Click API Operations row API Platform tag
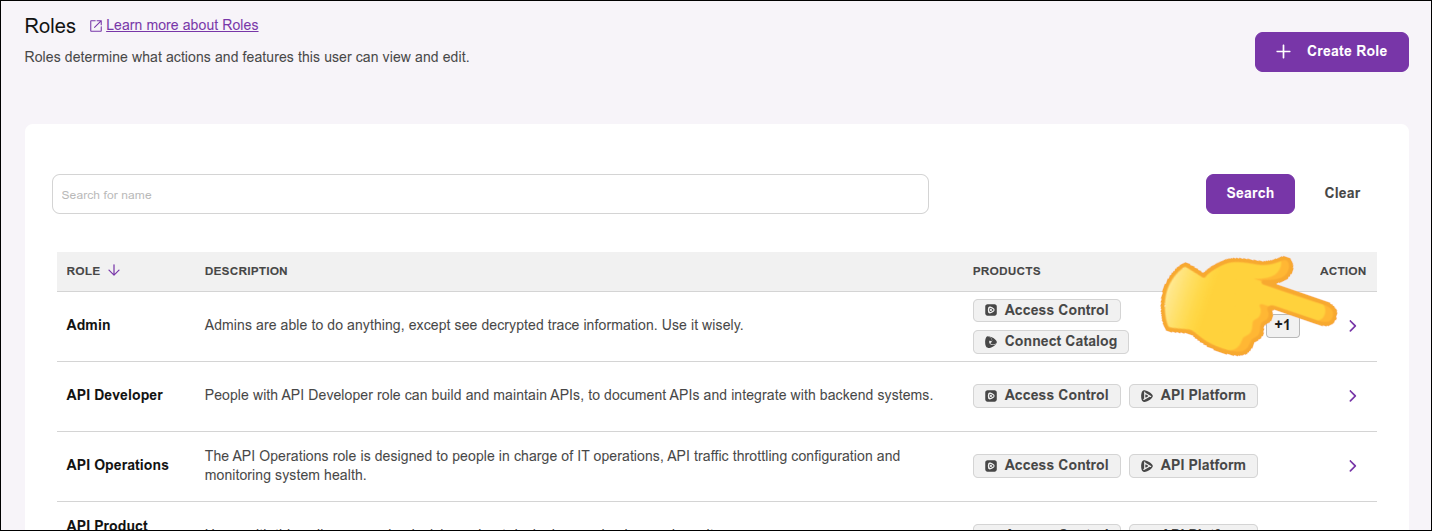Screen dimensions: 1432x531 click(1192, 465)
